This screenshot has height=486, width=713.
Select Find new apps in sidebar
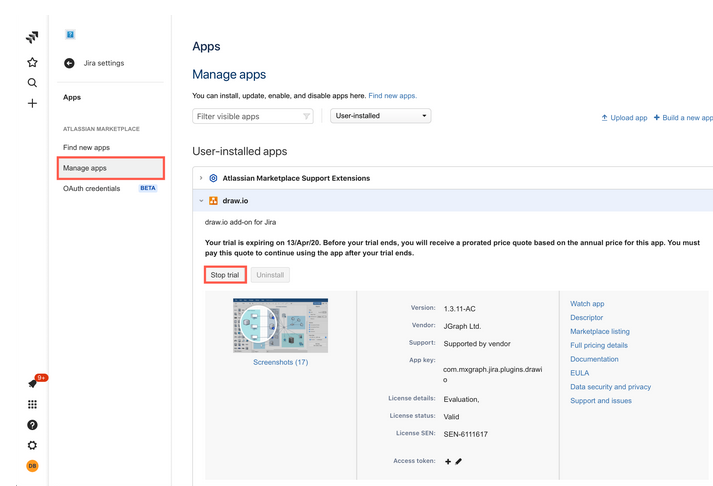(x=86, y=147)
